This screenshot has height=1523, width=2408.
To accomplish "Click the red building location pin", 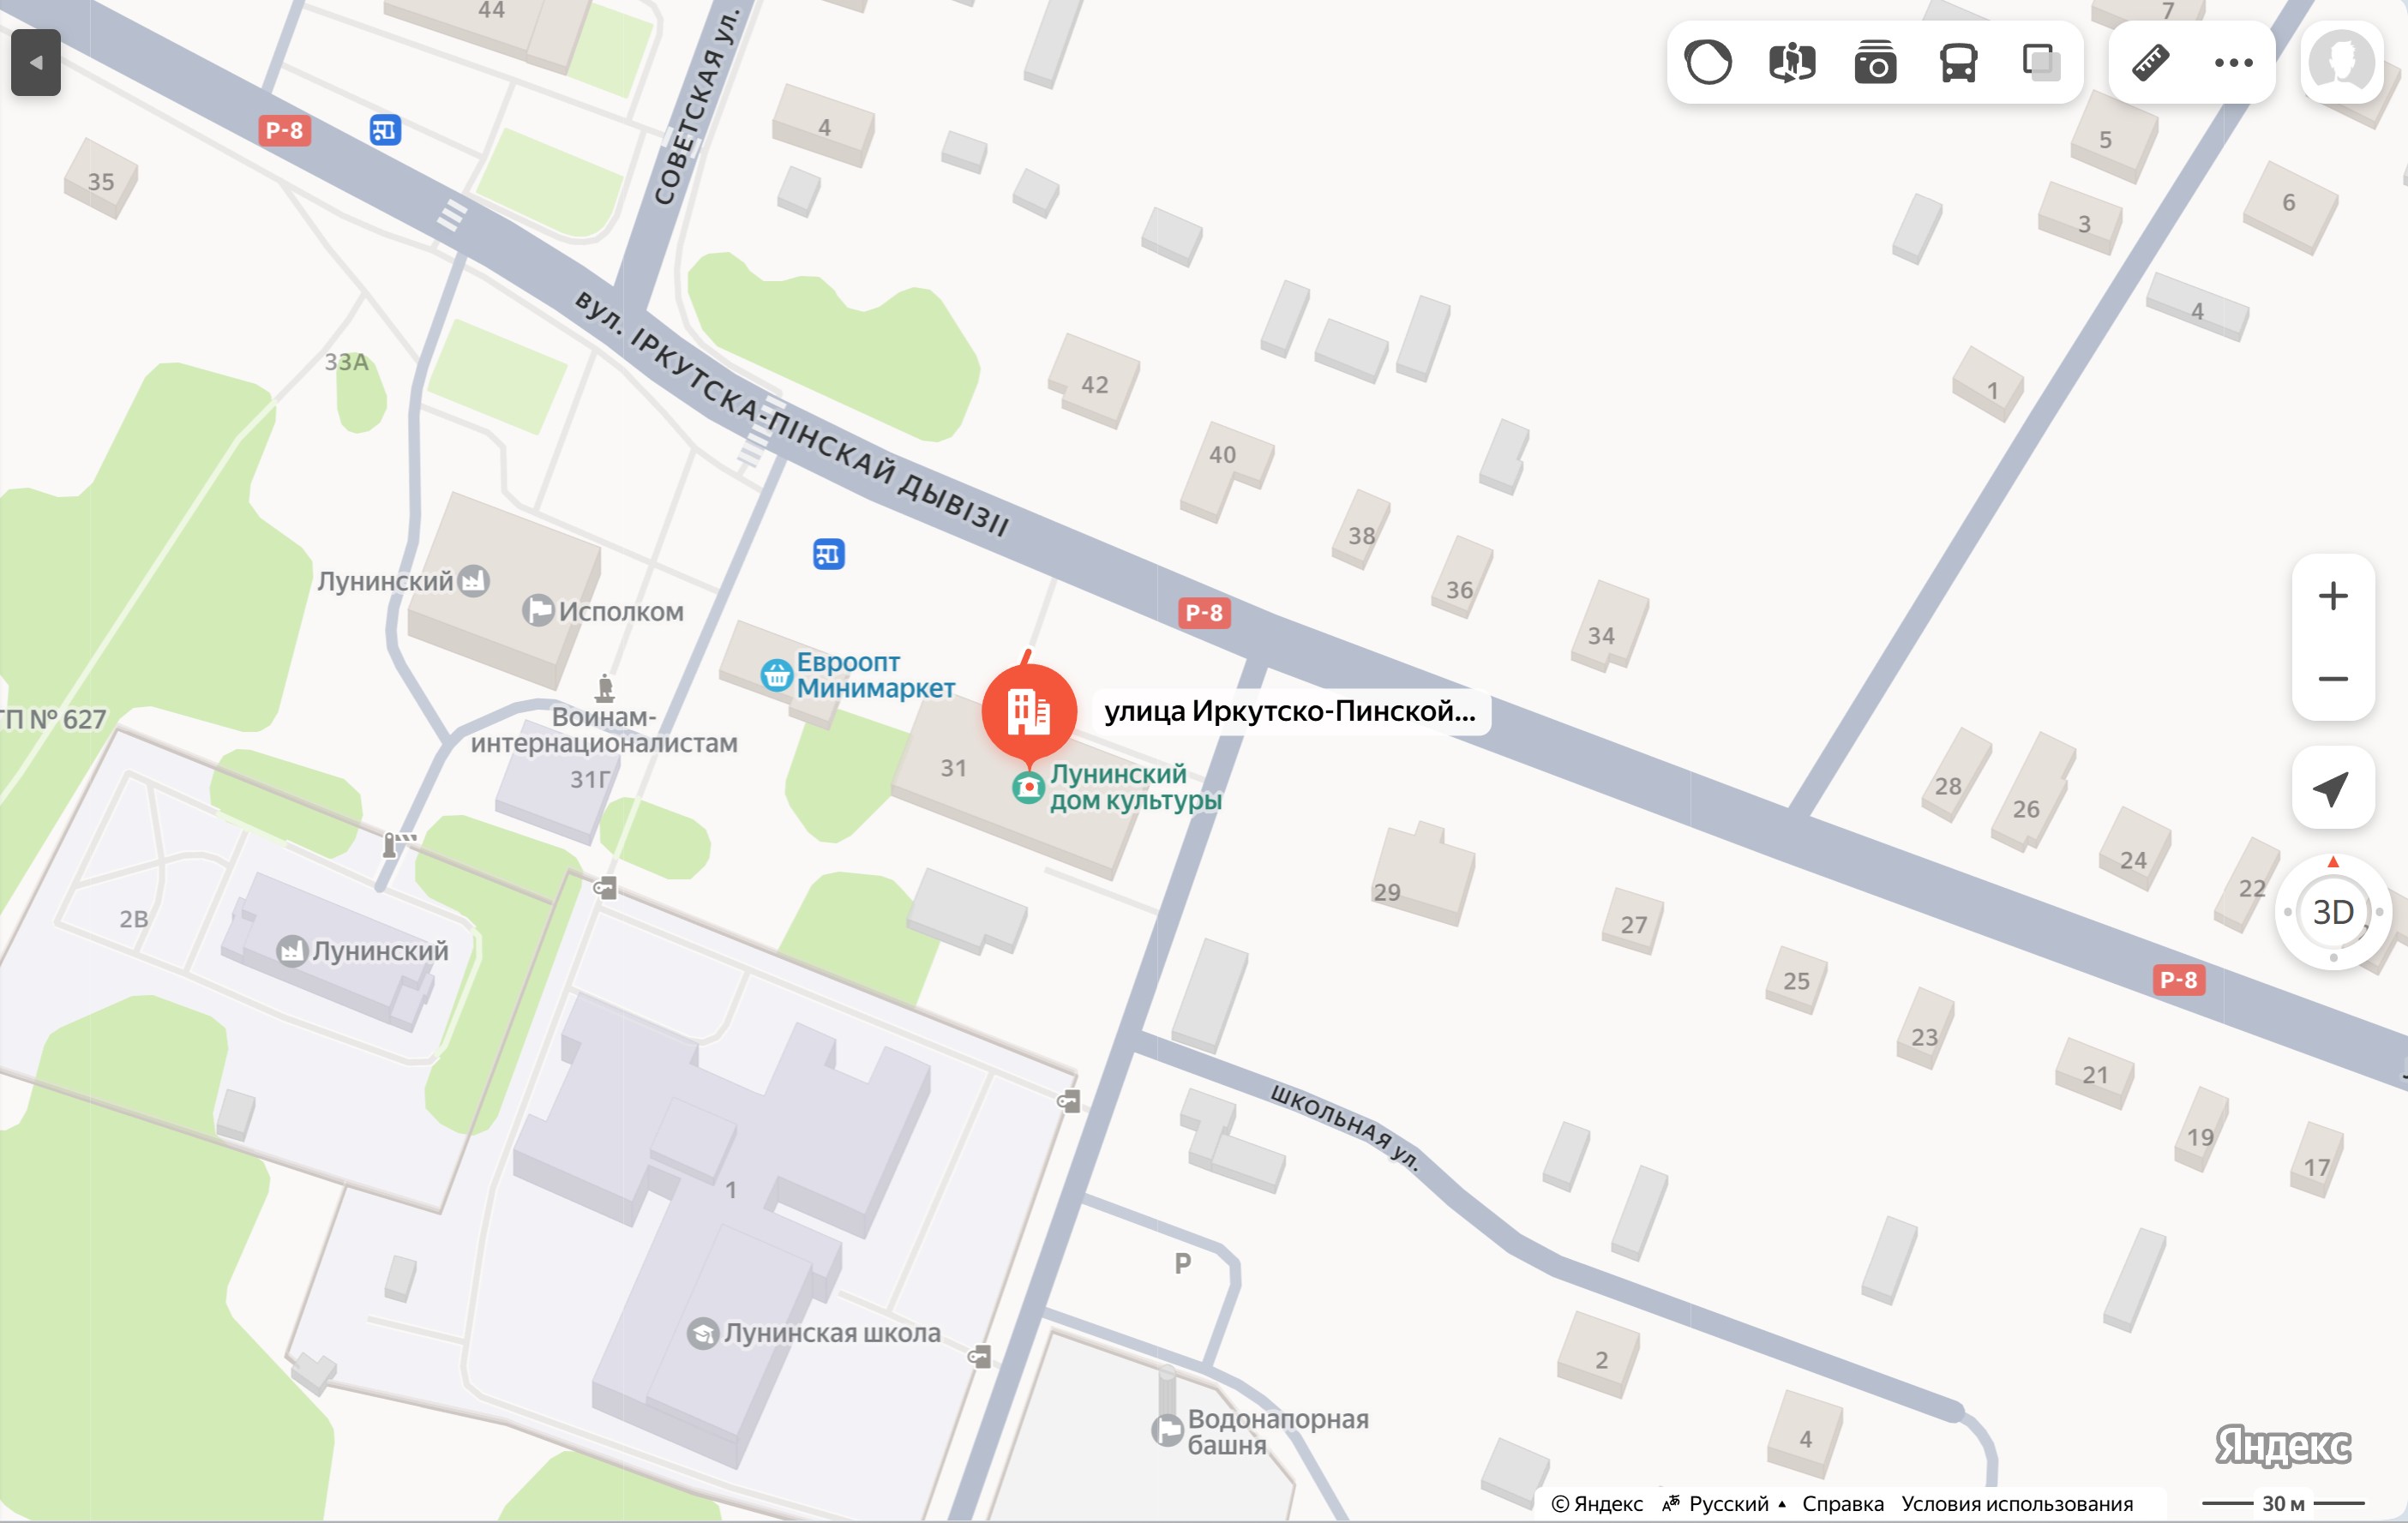I will point(1029,711).
